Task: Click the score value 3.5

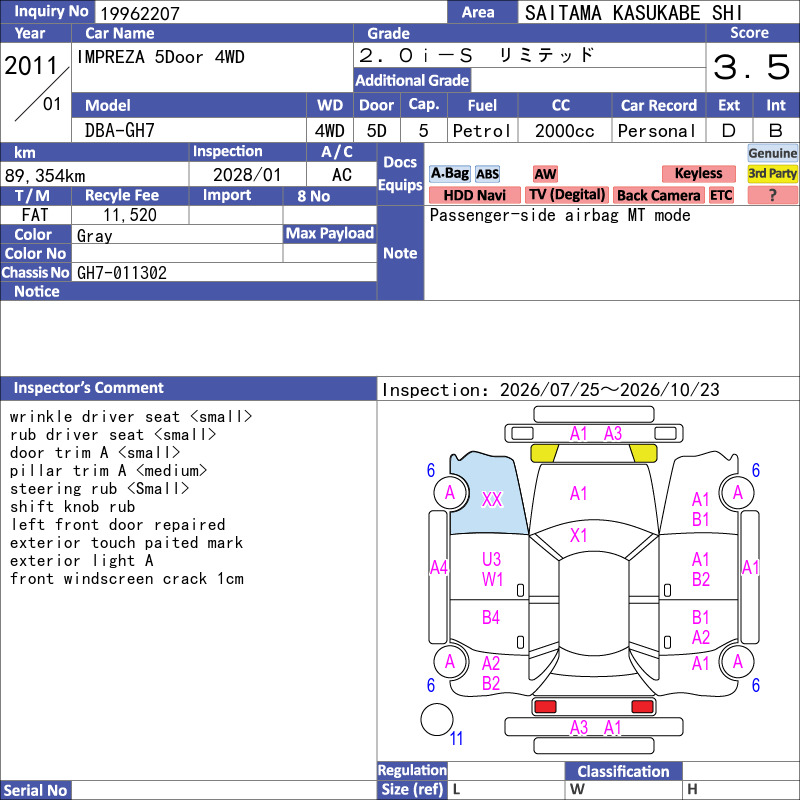Action: [752, 67]
